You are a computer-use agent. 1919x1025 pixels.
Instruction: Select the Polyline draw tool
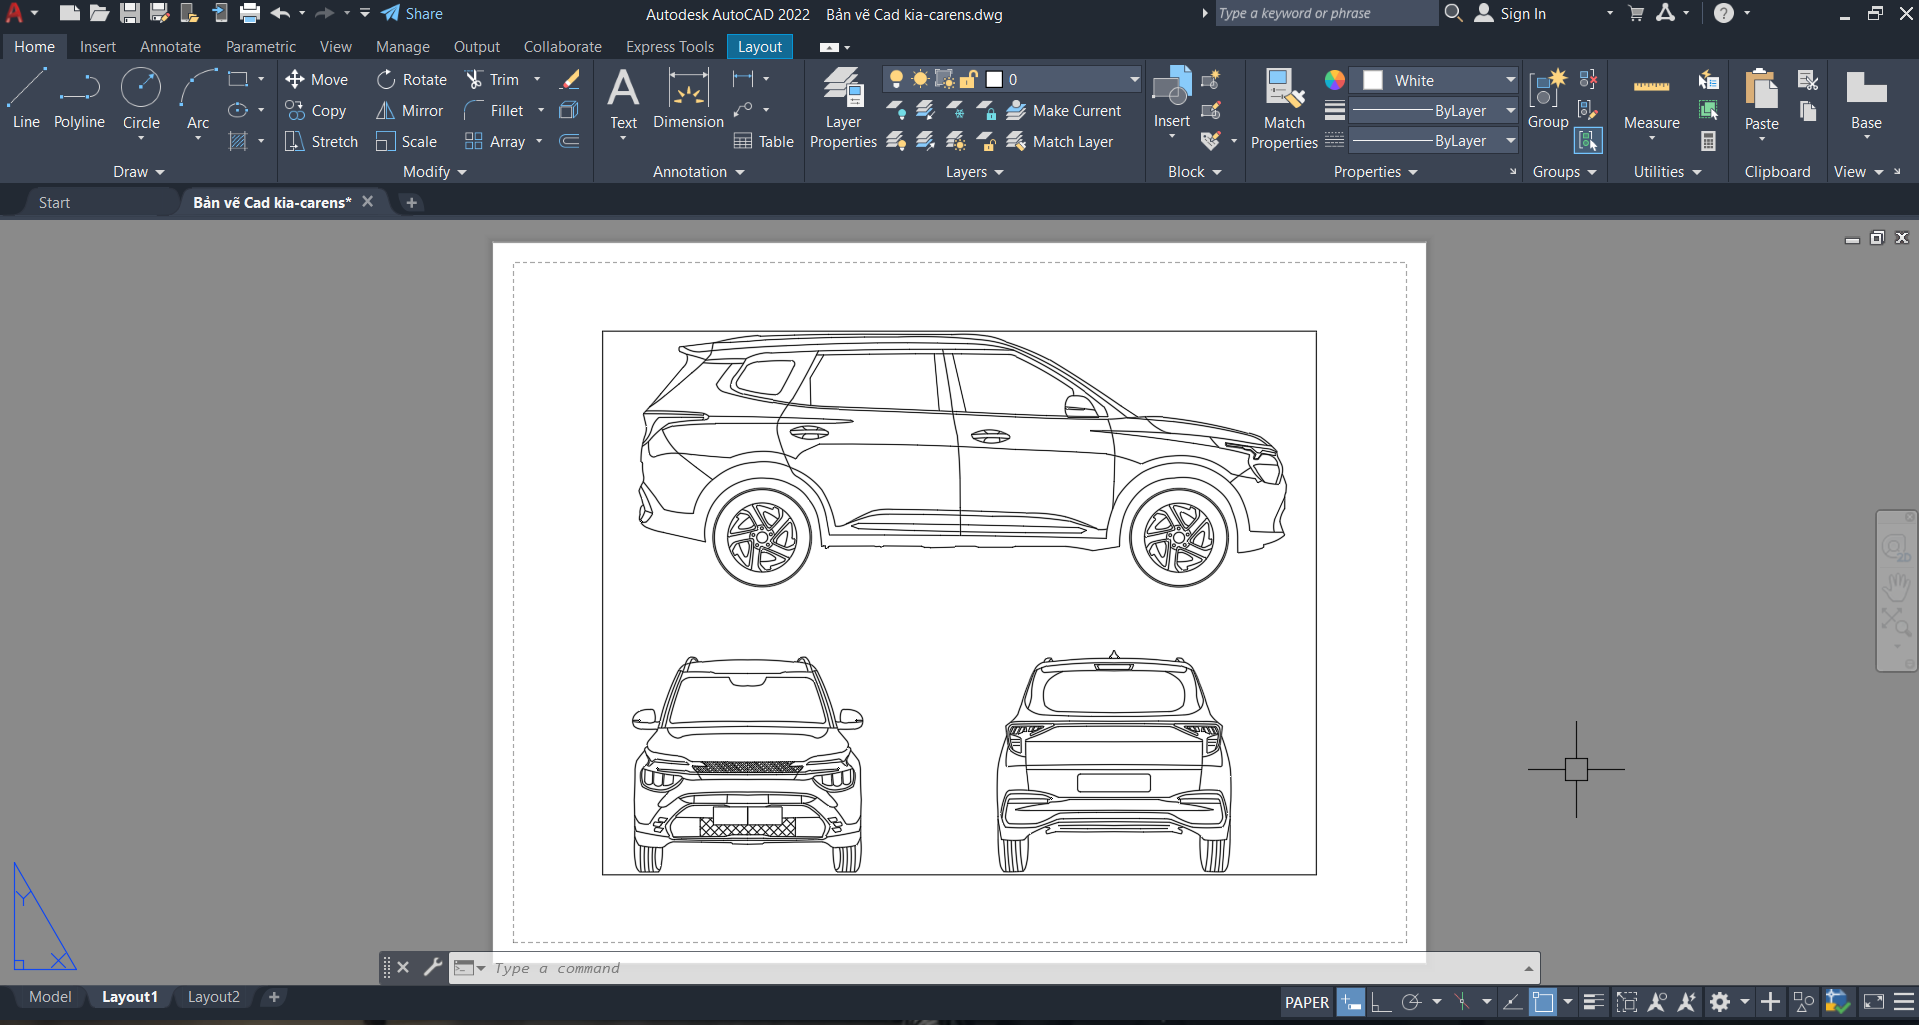coord(79,100)
